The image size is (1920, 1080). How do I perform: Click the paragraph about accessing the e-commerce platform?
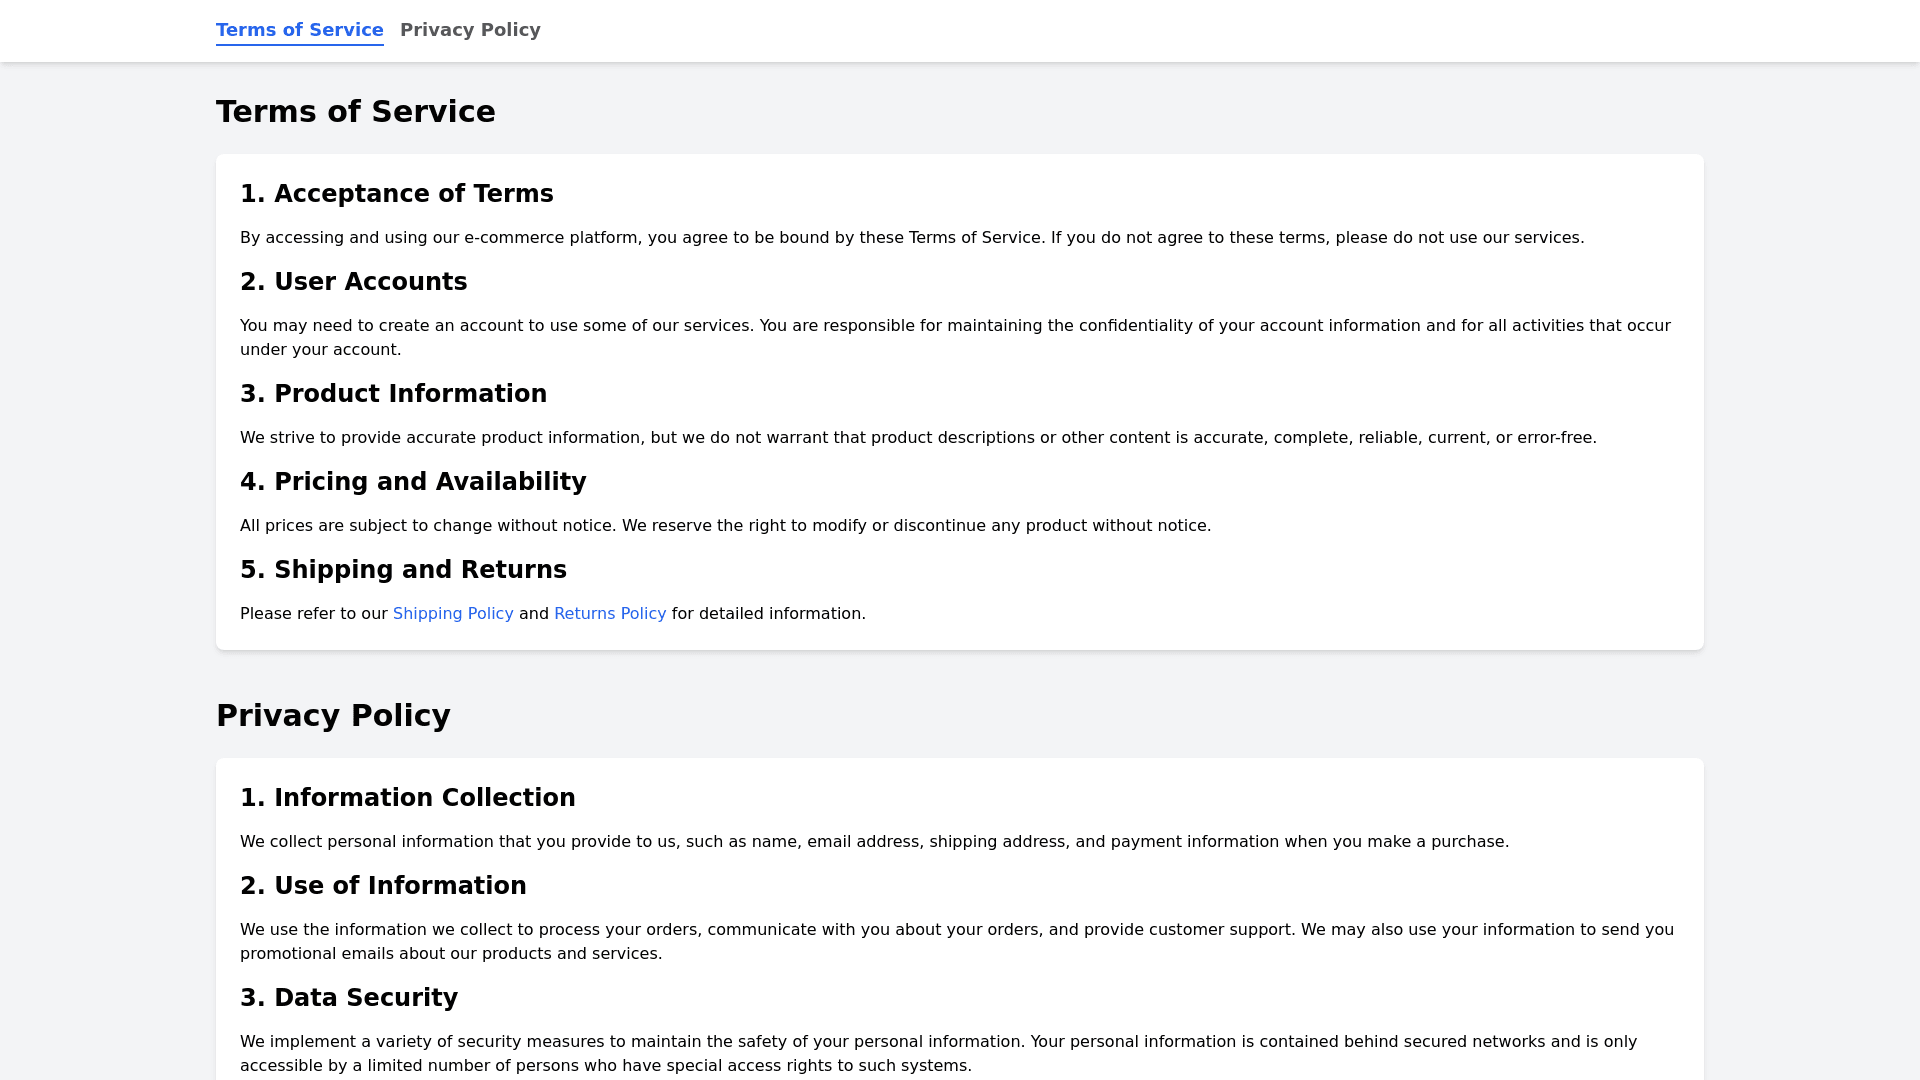[912, 238]
